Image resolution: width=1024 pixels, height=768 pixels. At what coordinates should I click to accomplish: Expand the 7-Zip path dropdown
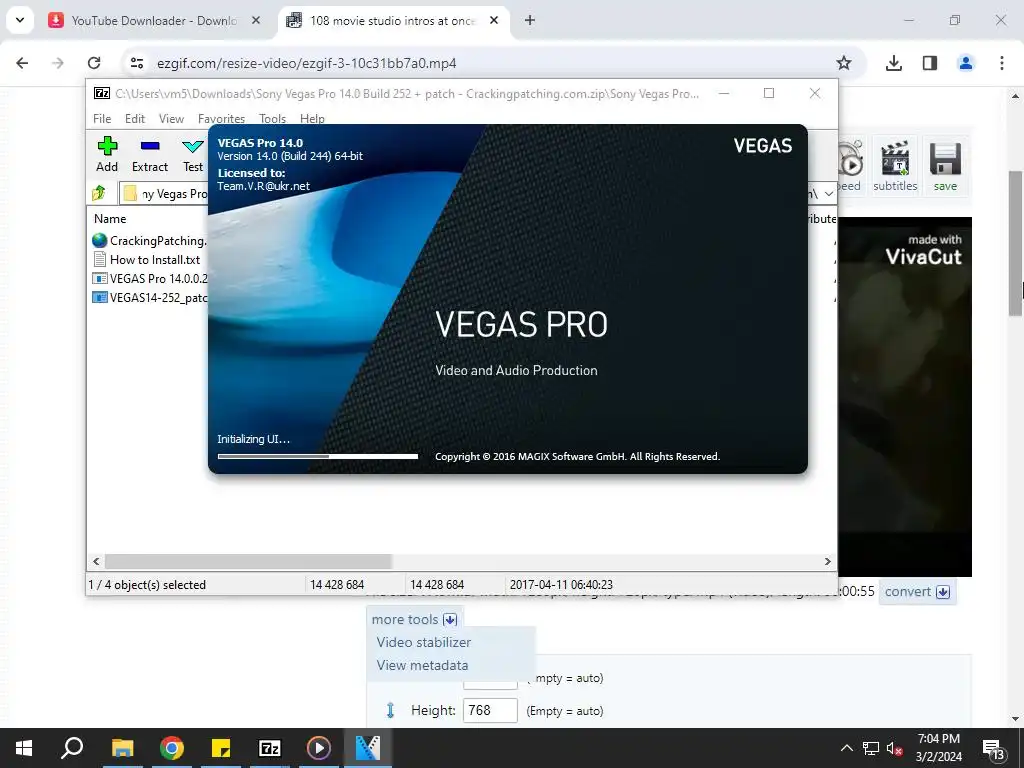click(x=828, y=193)
